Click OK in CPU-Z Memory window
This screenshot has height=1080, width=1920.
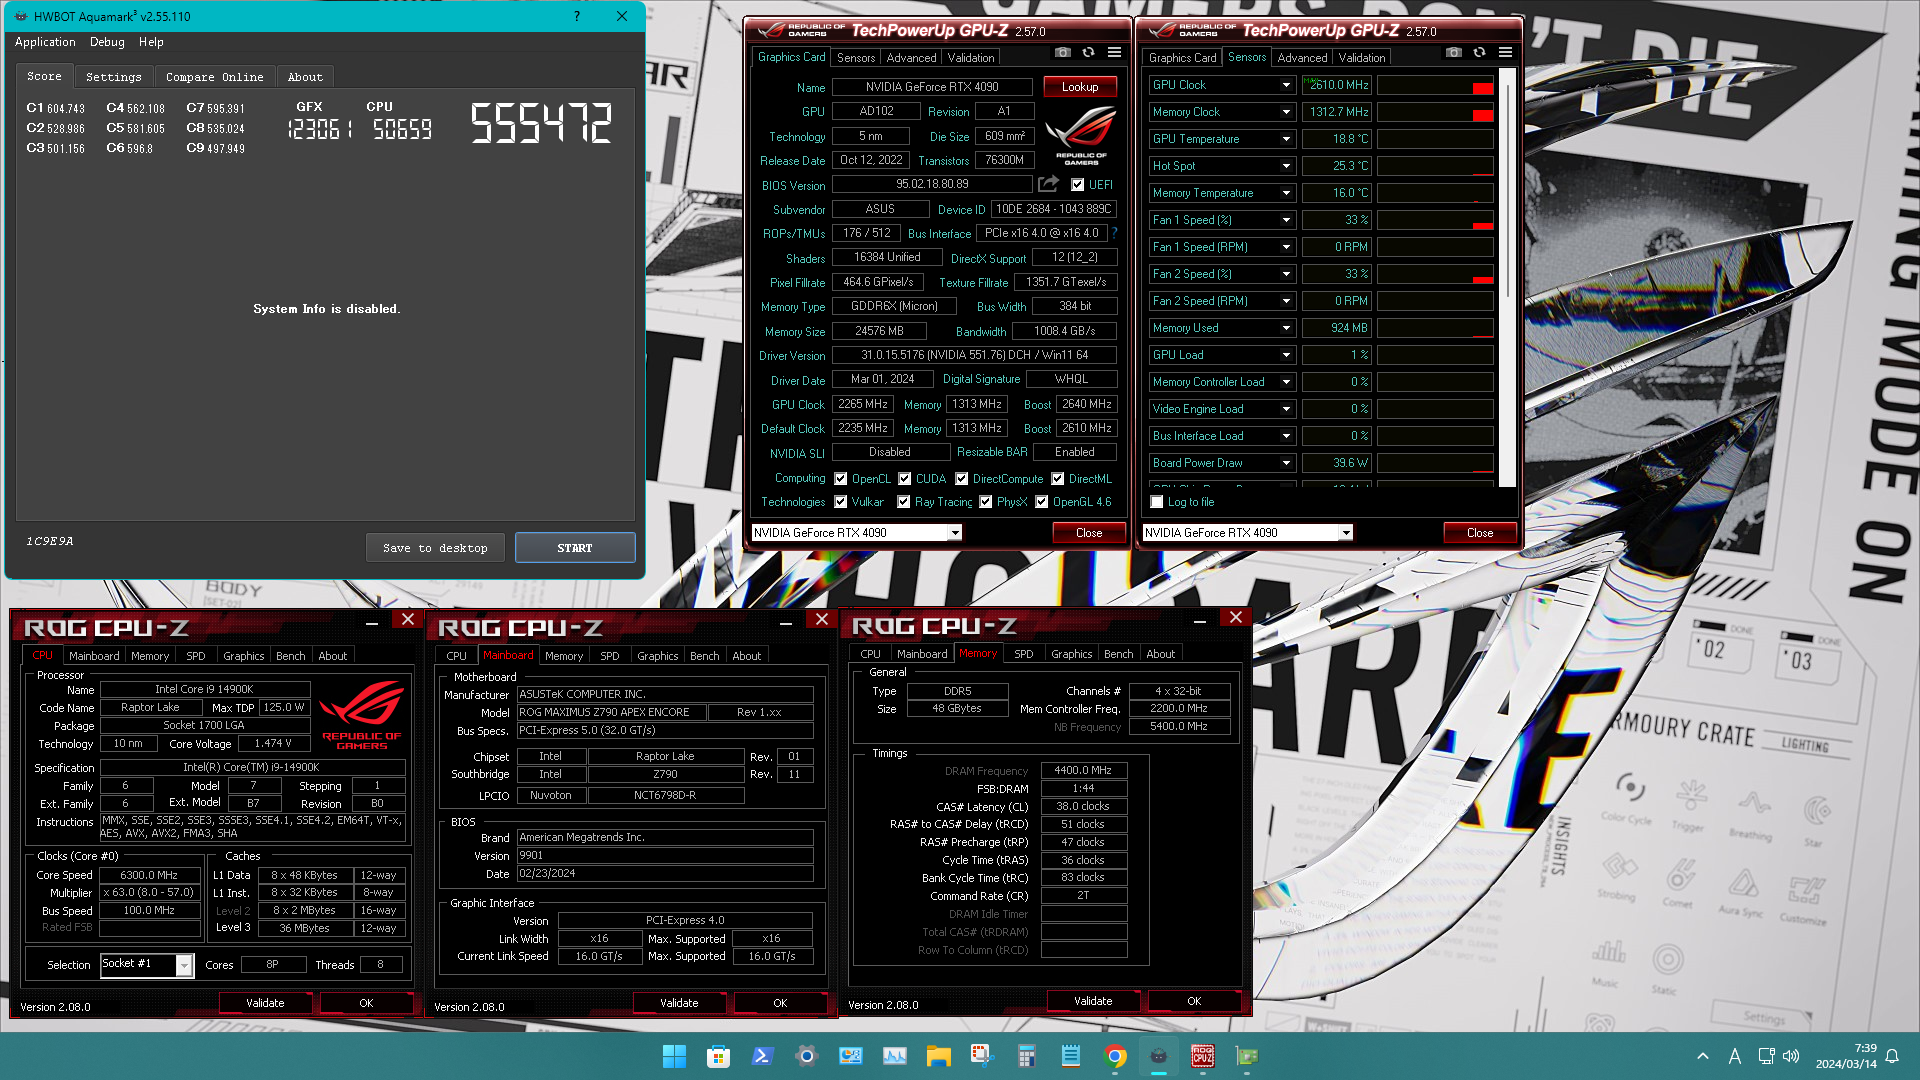coord(1194,1001)
